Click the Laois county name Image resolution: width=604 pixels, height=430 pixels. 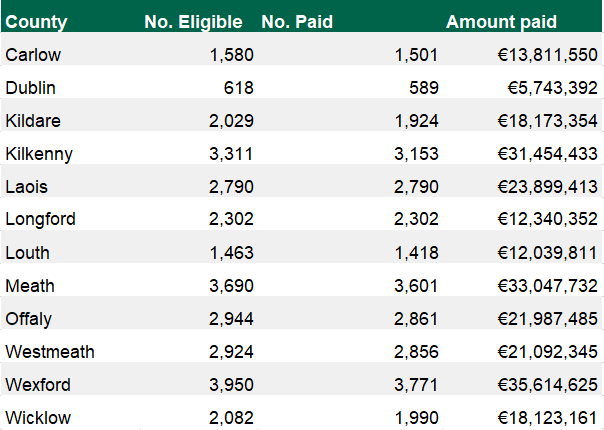pos(26,187)
